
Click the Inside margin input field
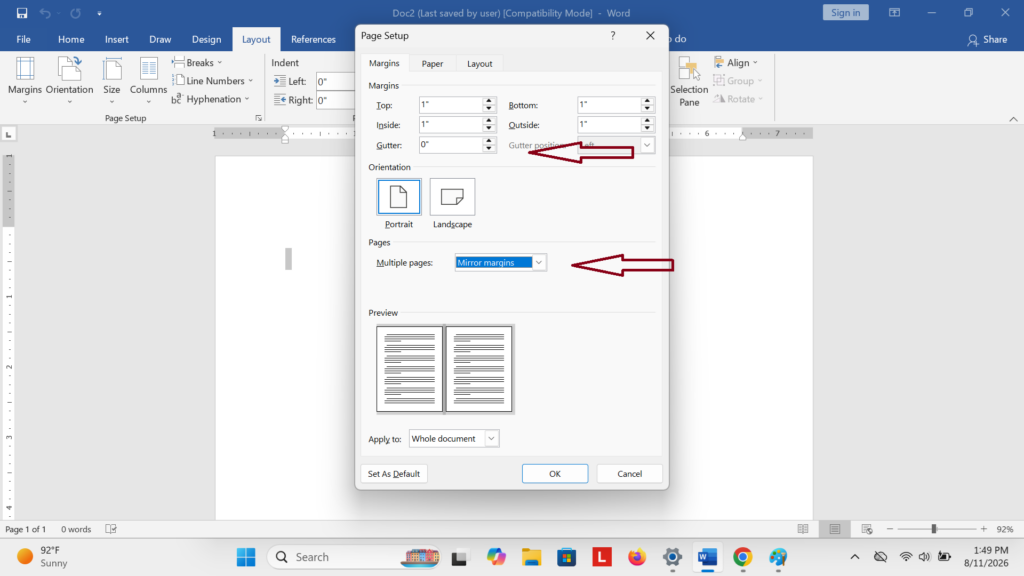451,125
